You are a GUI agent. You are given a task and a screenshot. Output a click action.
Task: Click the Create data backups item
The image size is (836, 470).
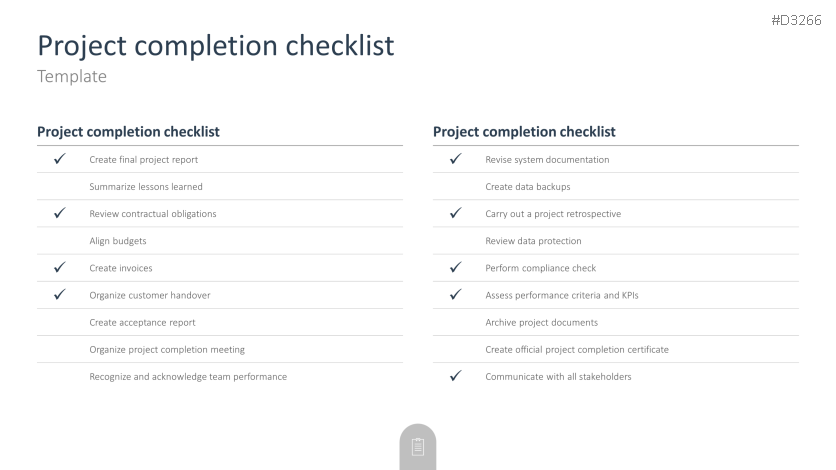click(x=528, y=187)
